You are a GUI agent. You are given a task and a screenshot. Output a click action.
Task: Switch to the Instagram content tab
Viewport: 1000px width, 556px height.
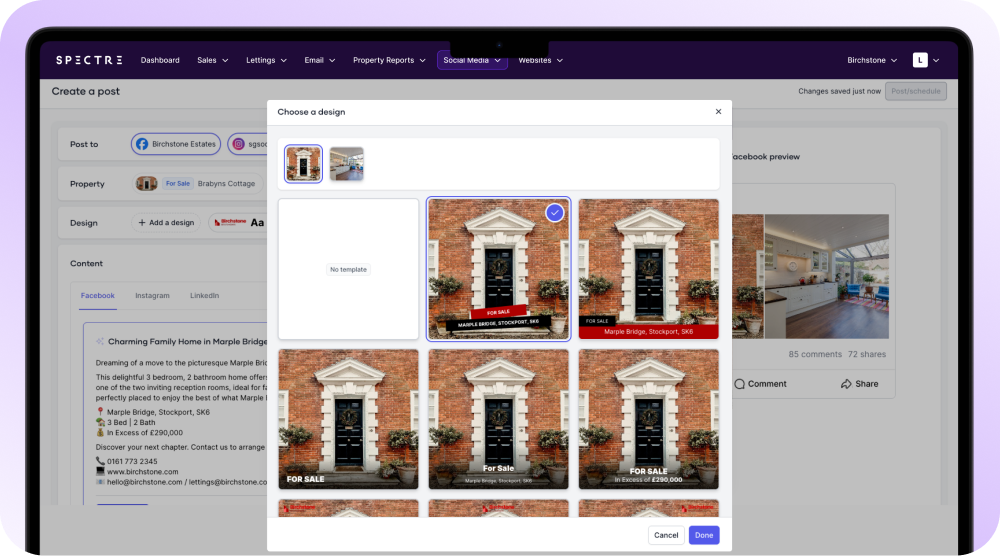pyautogui.click(x=152, y=296)
